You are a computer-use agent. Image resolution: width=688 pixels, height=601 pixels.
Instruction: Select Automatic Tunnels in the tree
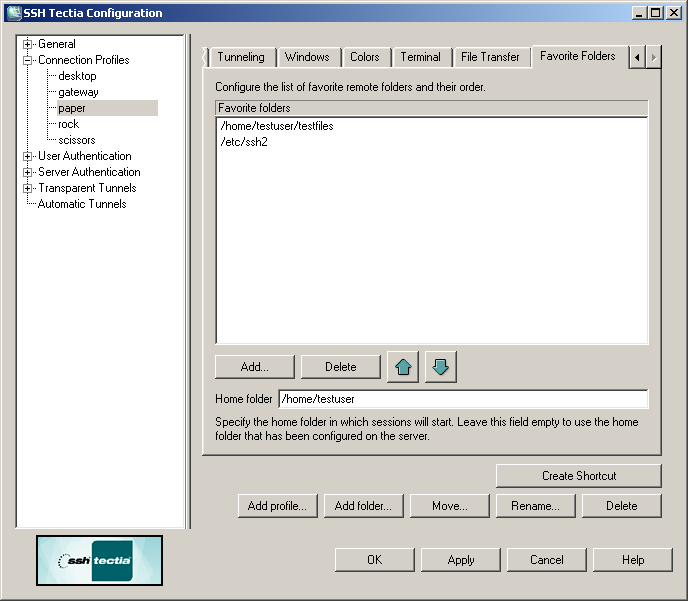point(82,204)
